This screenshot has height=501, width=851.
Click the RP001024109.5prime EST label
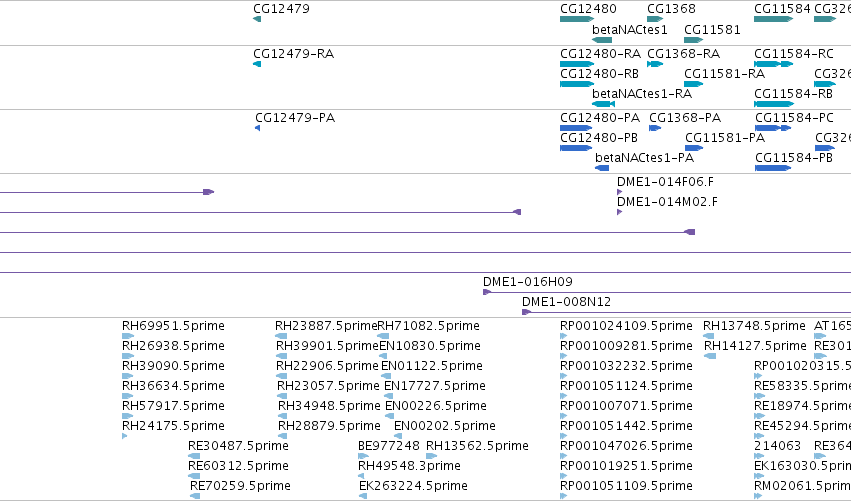point(626,326)
